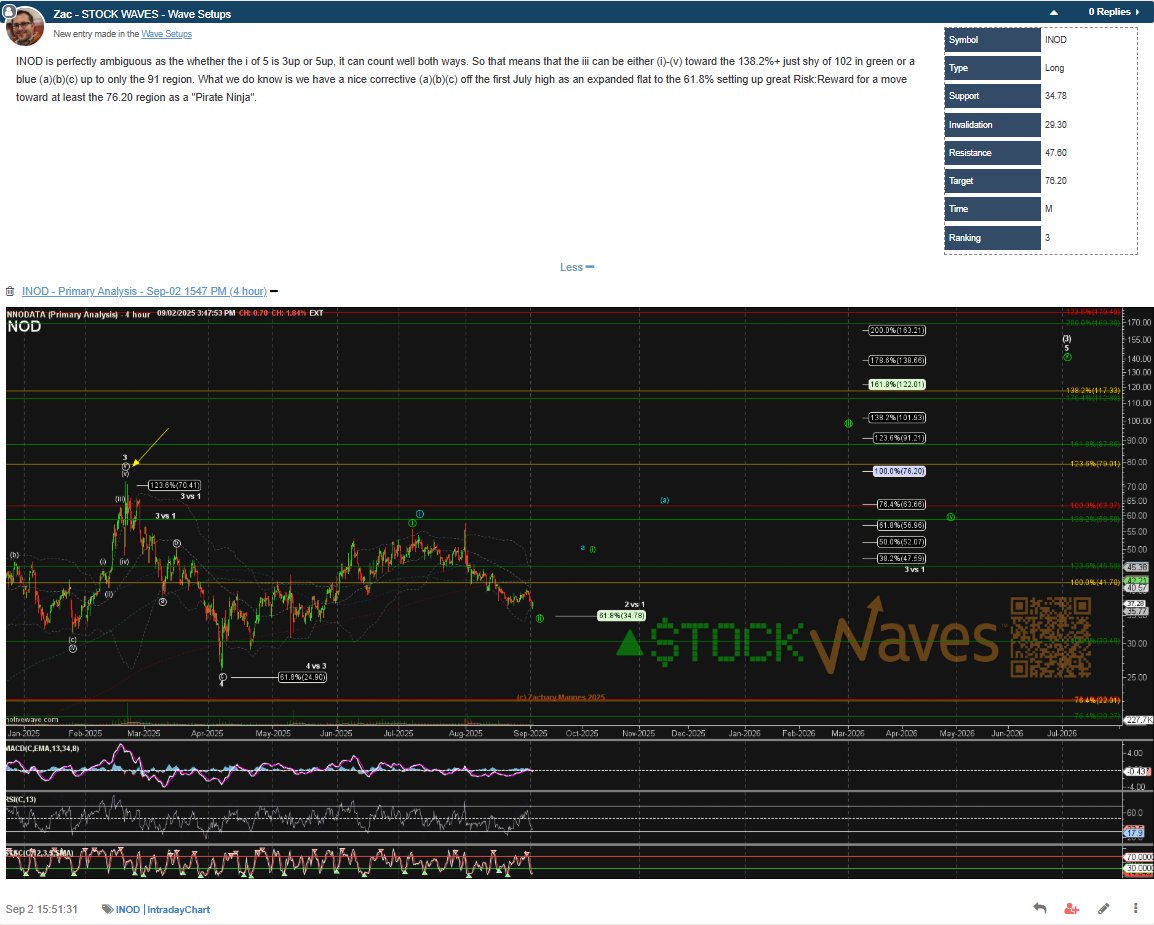
Task: Click the Invalidation value 29.30
Action: (x=1055, y=124)
